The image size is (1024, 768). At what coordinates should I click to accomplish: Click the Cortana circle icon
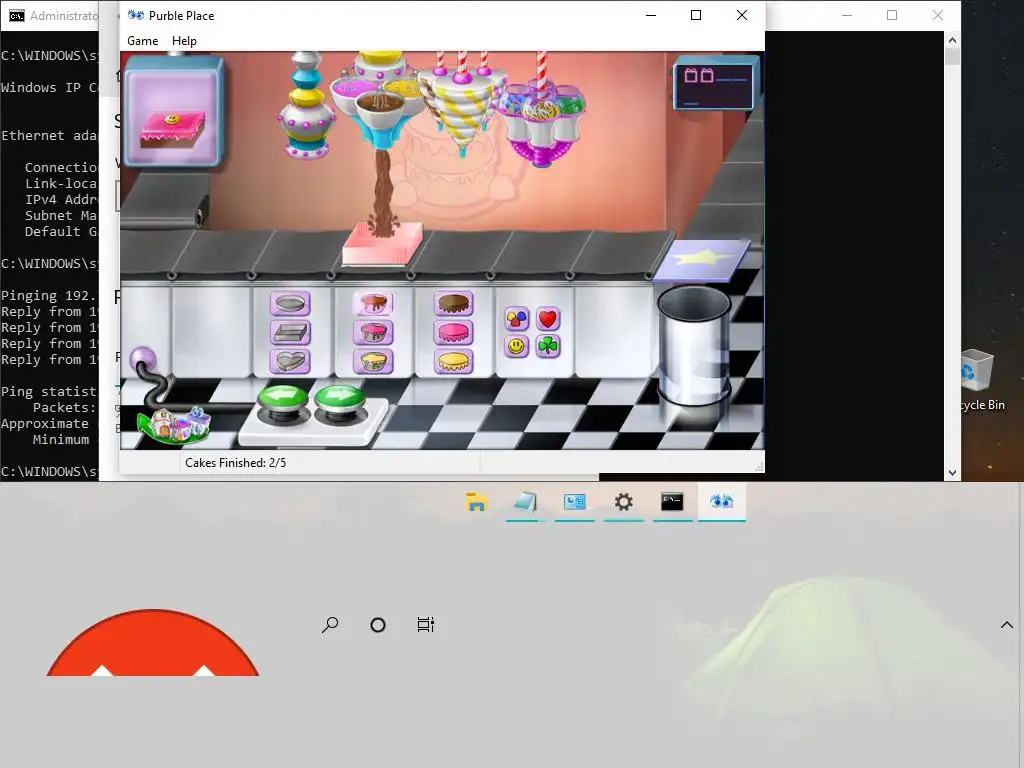click(377, 625)
